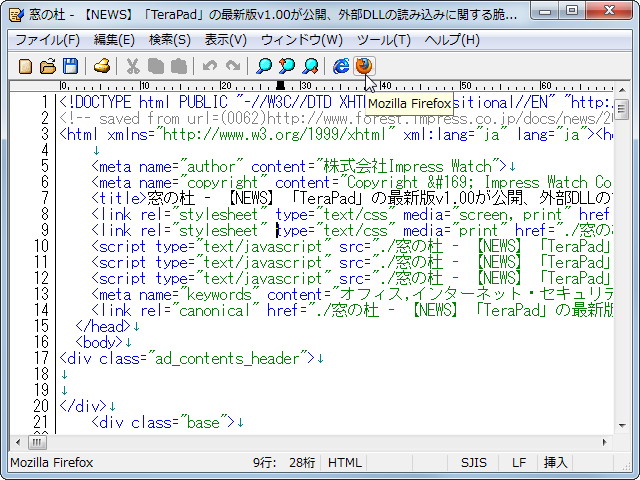Click the LF line-ending status cell

tap(518, 462)
